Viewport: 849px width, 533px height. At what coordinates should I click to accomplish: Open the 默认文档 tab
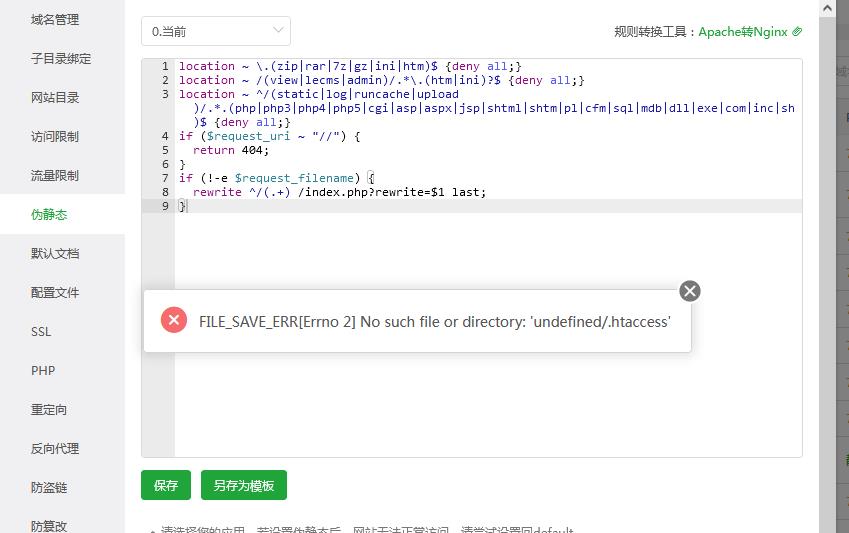click(55, 254)
